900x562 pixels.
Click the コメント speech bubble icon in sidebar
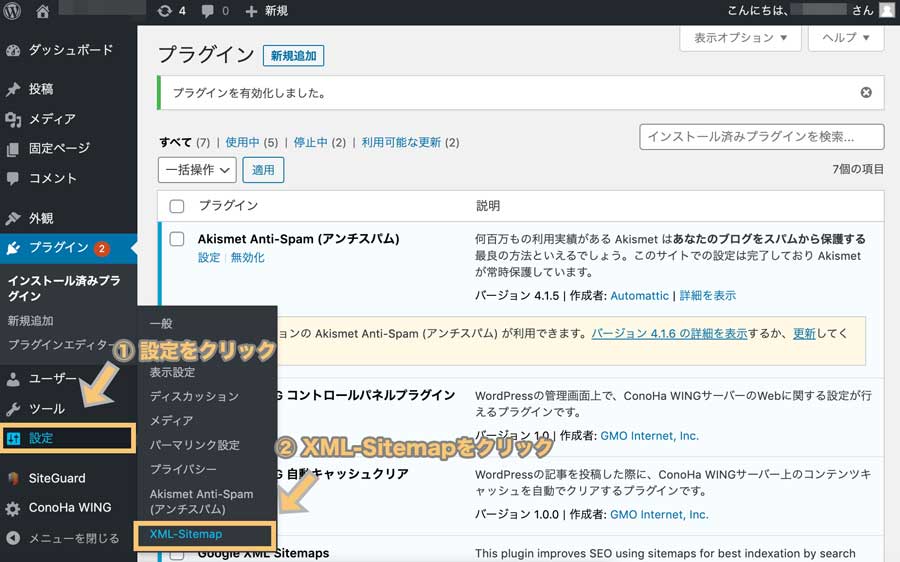pos(13,179)
